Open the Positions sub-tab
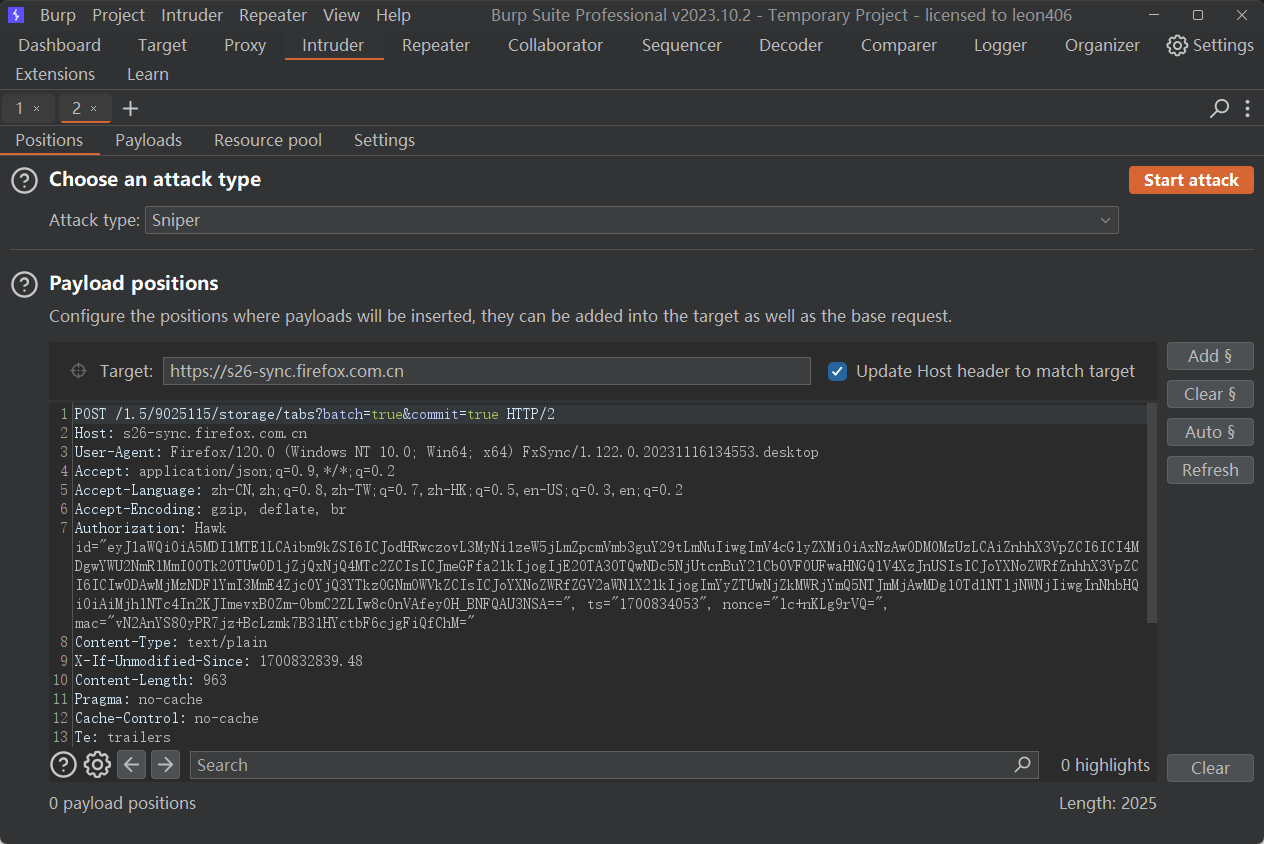This screenshot has height=844, width=1264. (x=49, y=140)
